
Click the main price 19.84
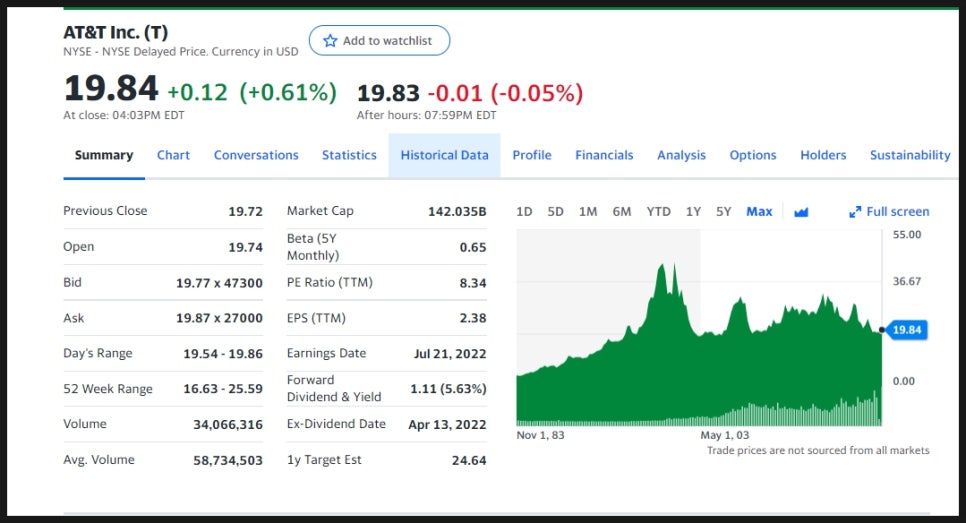click(x=111, y=87)
